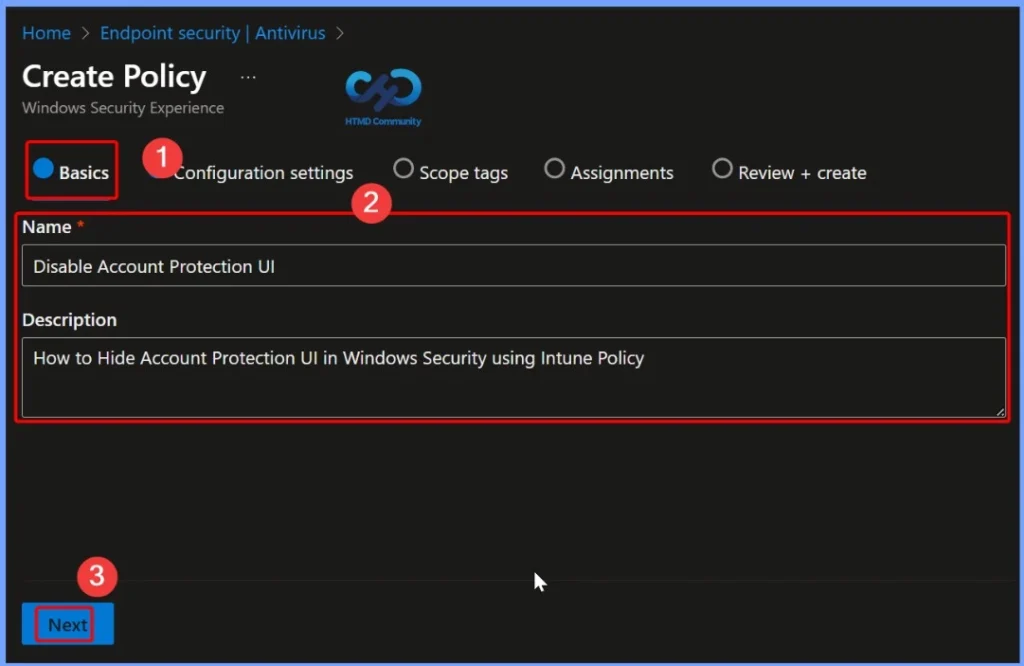Click the Next button
The width and height of the screenshot is (1024, 666).
pos(67,623)
